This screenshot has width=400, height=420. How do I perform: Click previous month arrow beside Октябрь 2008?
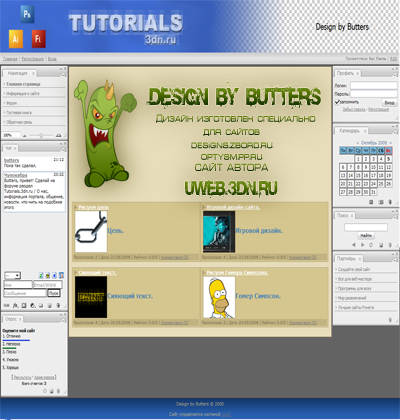(358, 143)
